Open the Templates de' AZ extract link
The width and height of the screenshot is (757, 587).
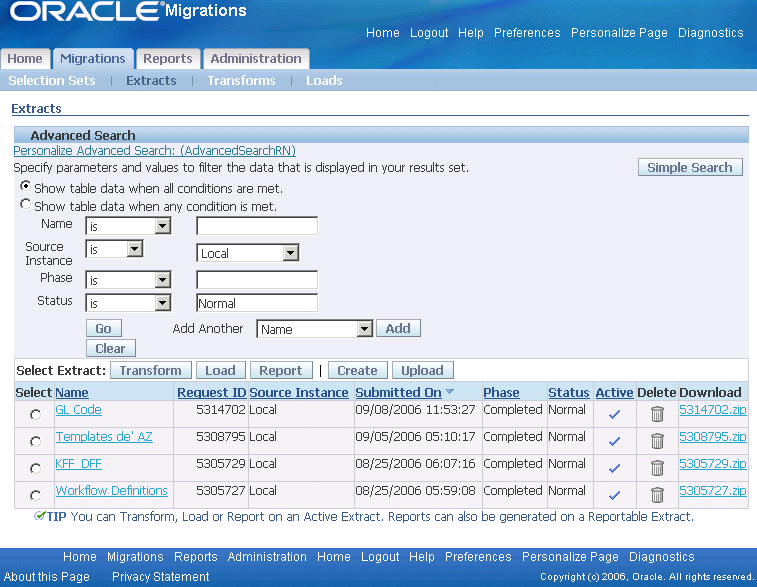pyautogui.click(x=104, y=437)
